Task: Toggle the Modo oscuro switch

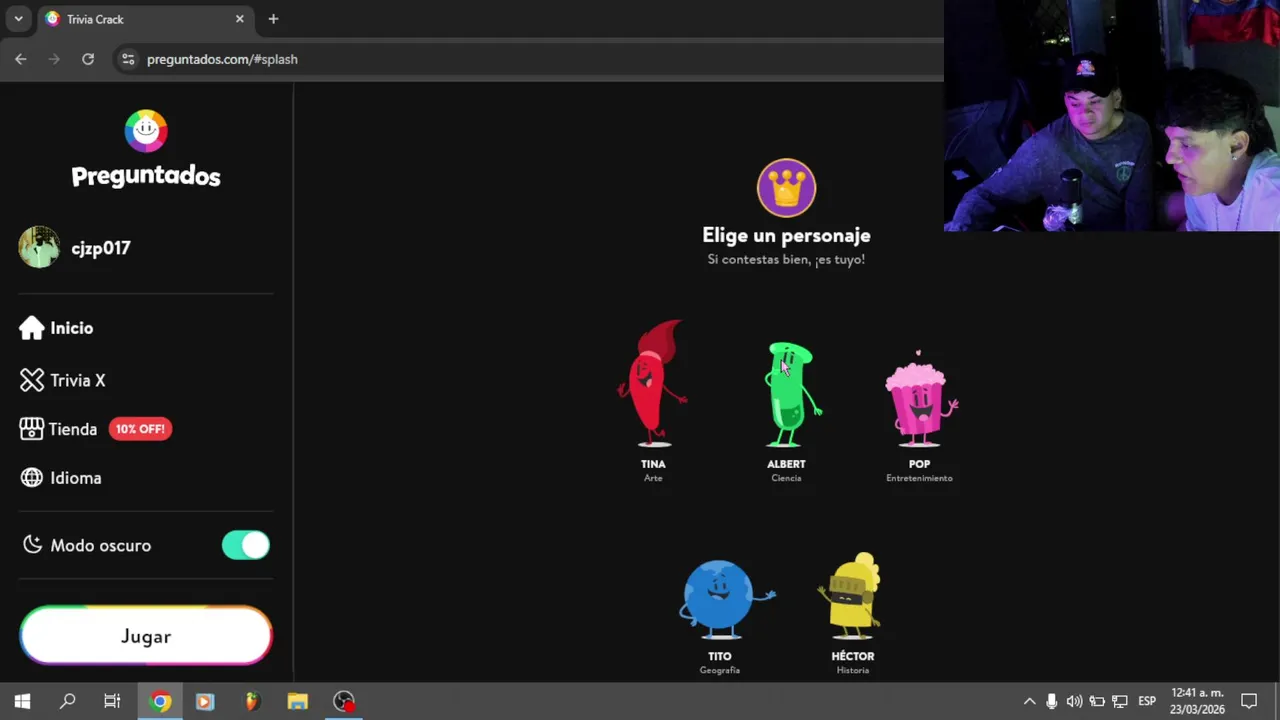Action: tap(246, 545)
